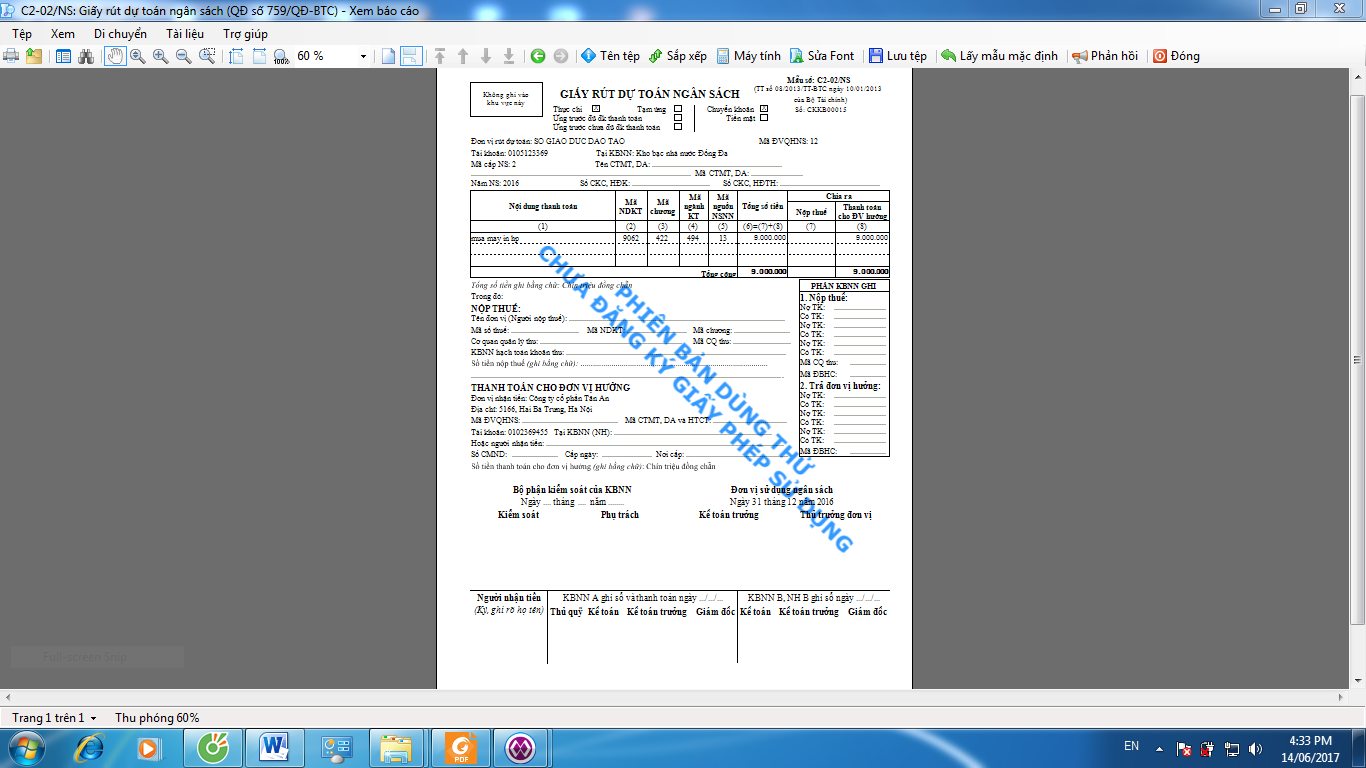Click the fit page width icon
The width and height of the screenshot is (1366, 768).
click(236, 56)
